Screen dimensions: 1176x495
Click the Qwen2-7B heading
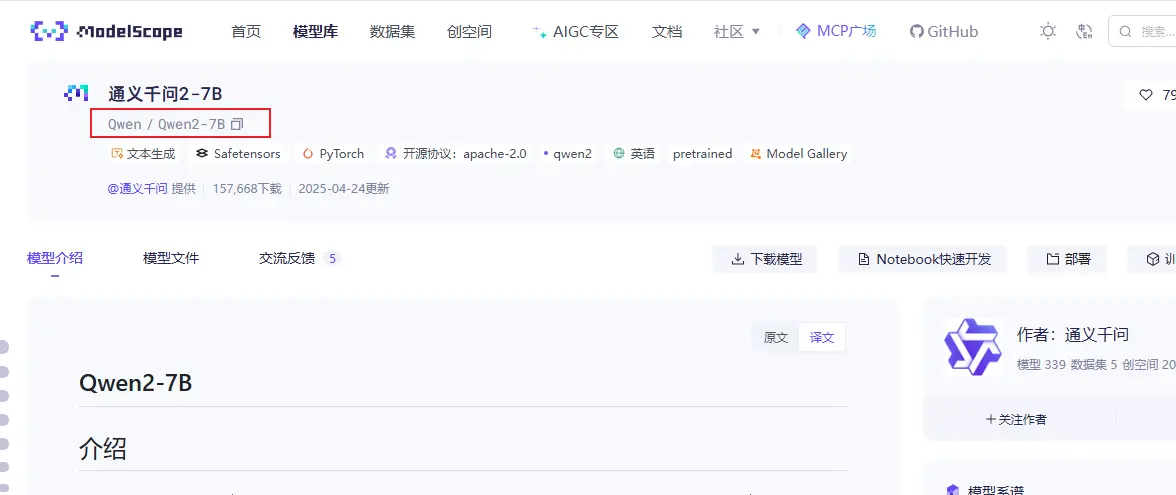coord(136,382)
